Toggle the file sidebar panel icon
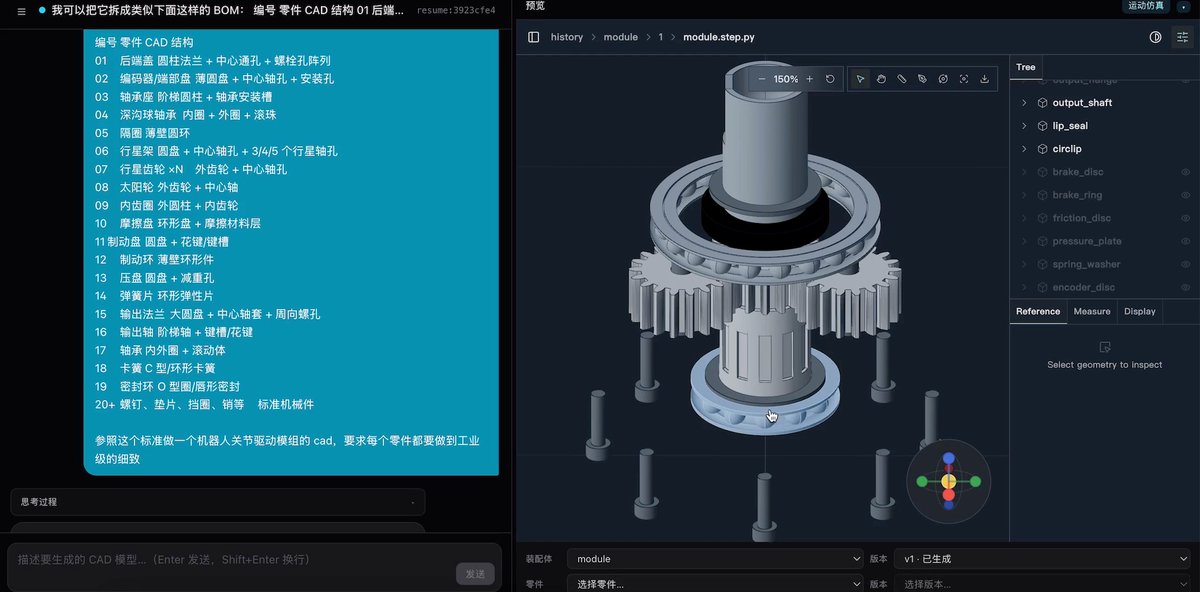The image size is (1200, 592). click(x=534, y=37)
